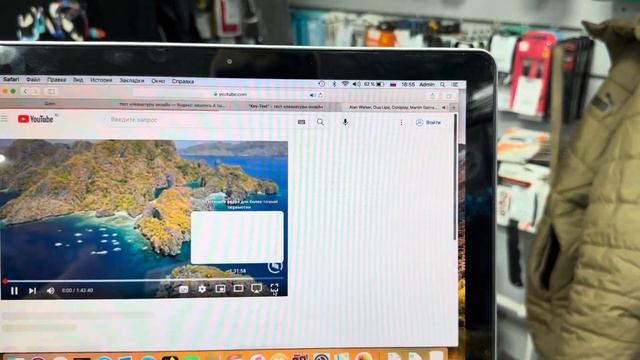The image size is (640, 360).
Task: Open Time Machine menu bar icon
Action: point(322,84)
